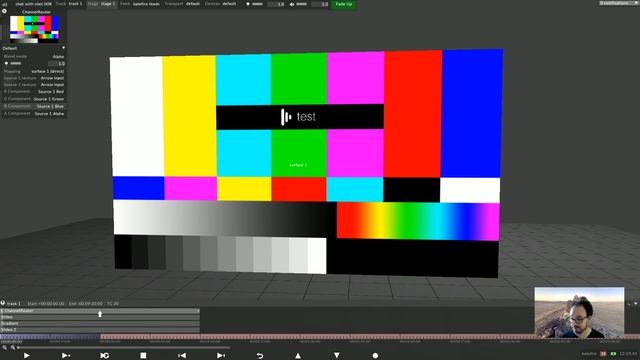Image resolution: width=640 pixels, height=360 pixels.
Task: Open the Devices 'default' menu
Action: coord(220,4)
